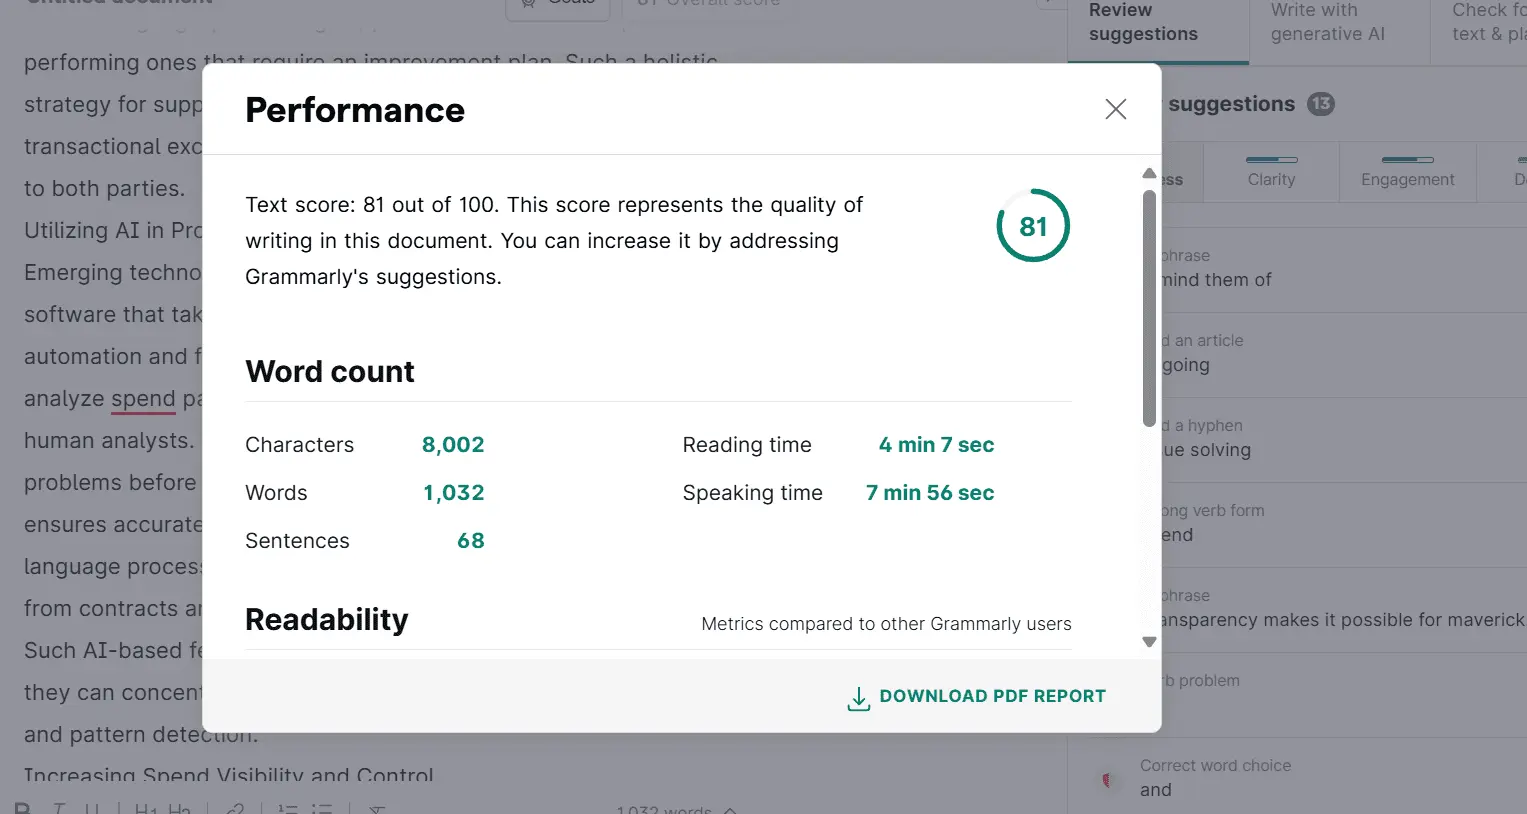Open the 'ansparency makes it possible' suggestion
Viewport: 1527px width, 814px height.
click(1343, 609)
